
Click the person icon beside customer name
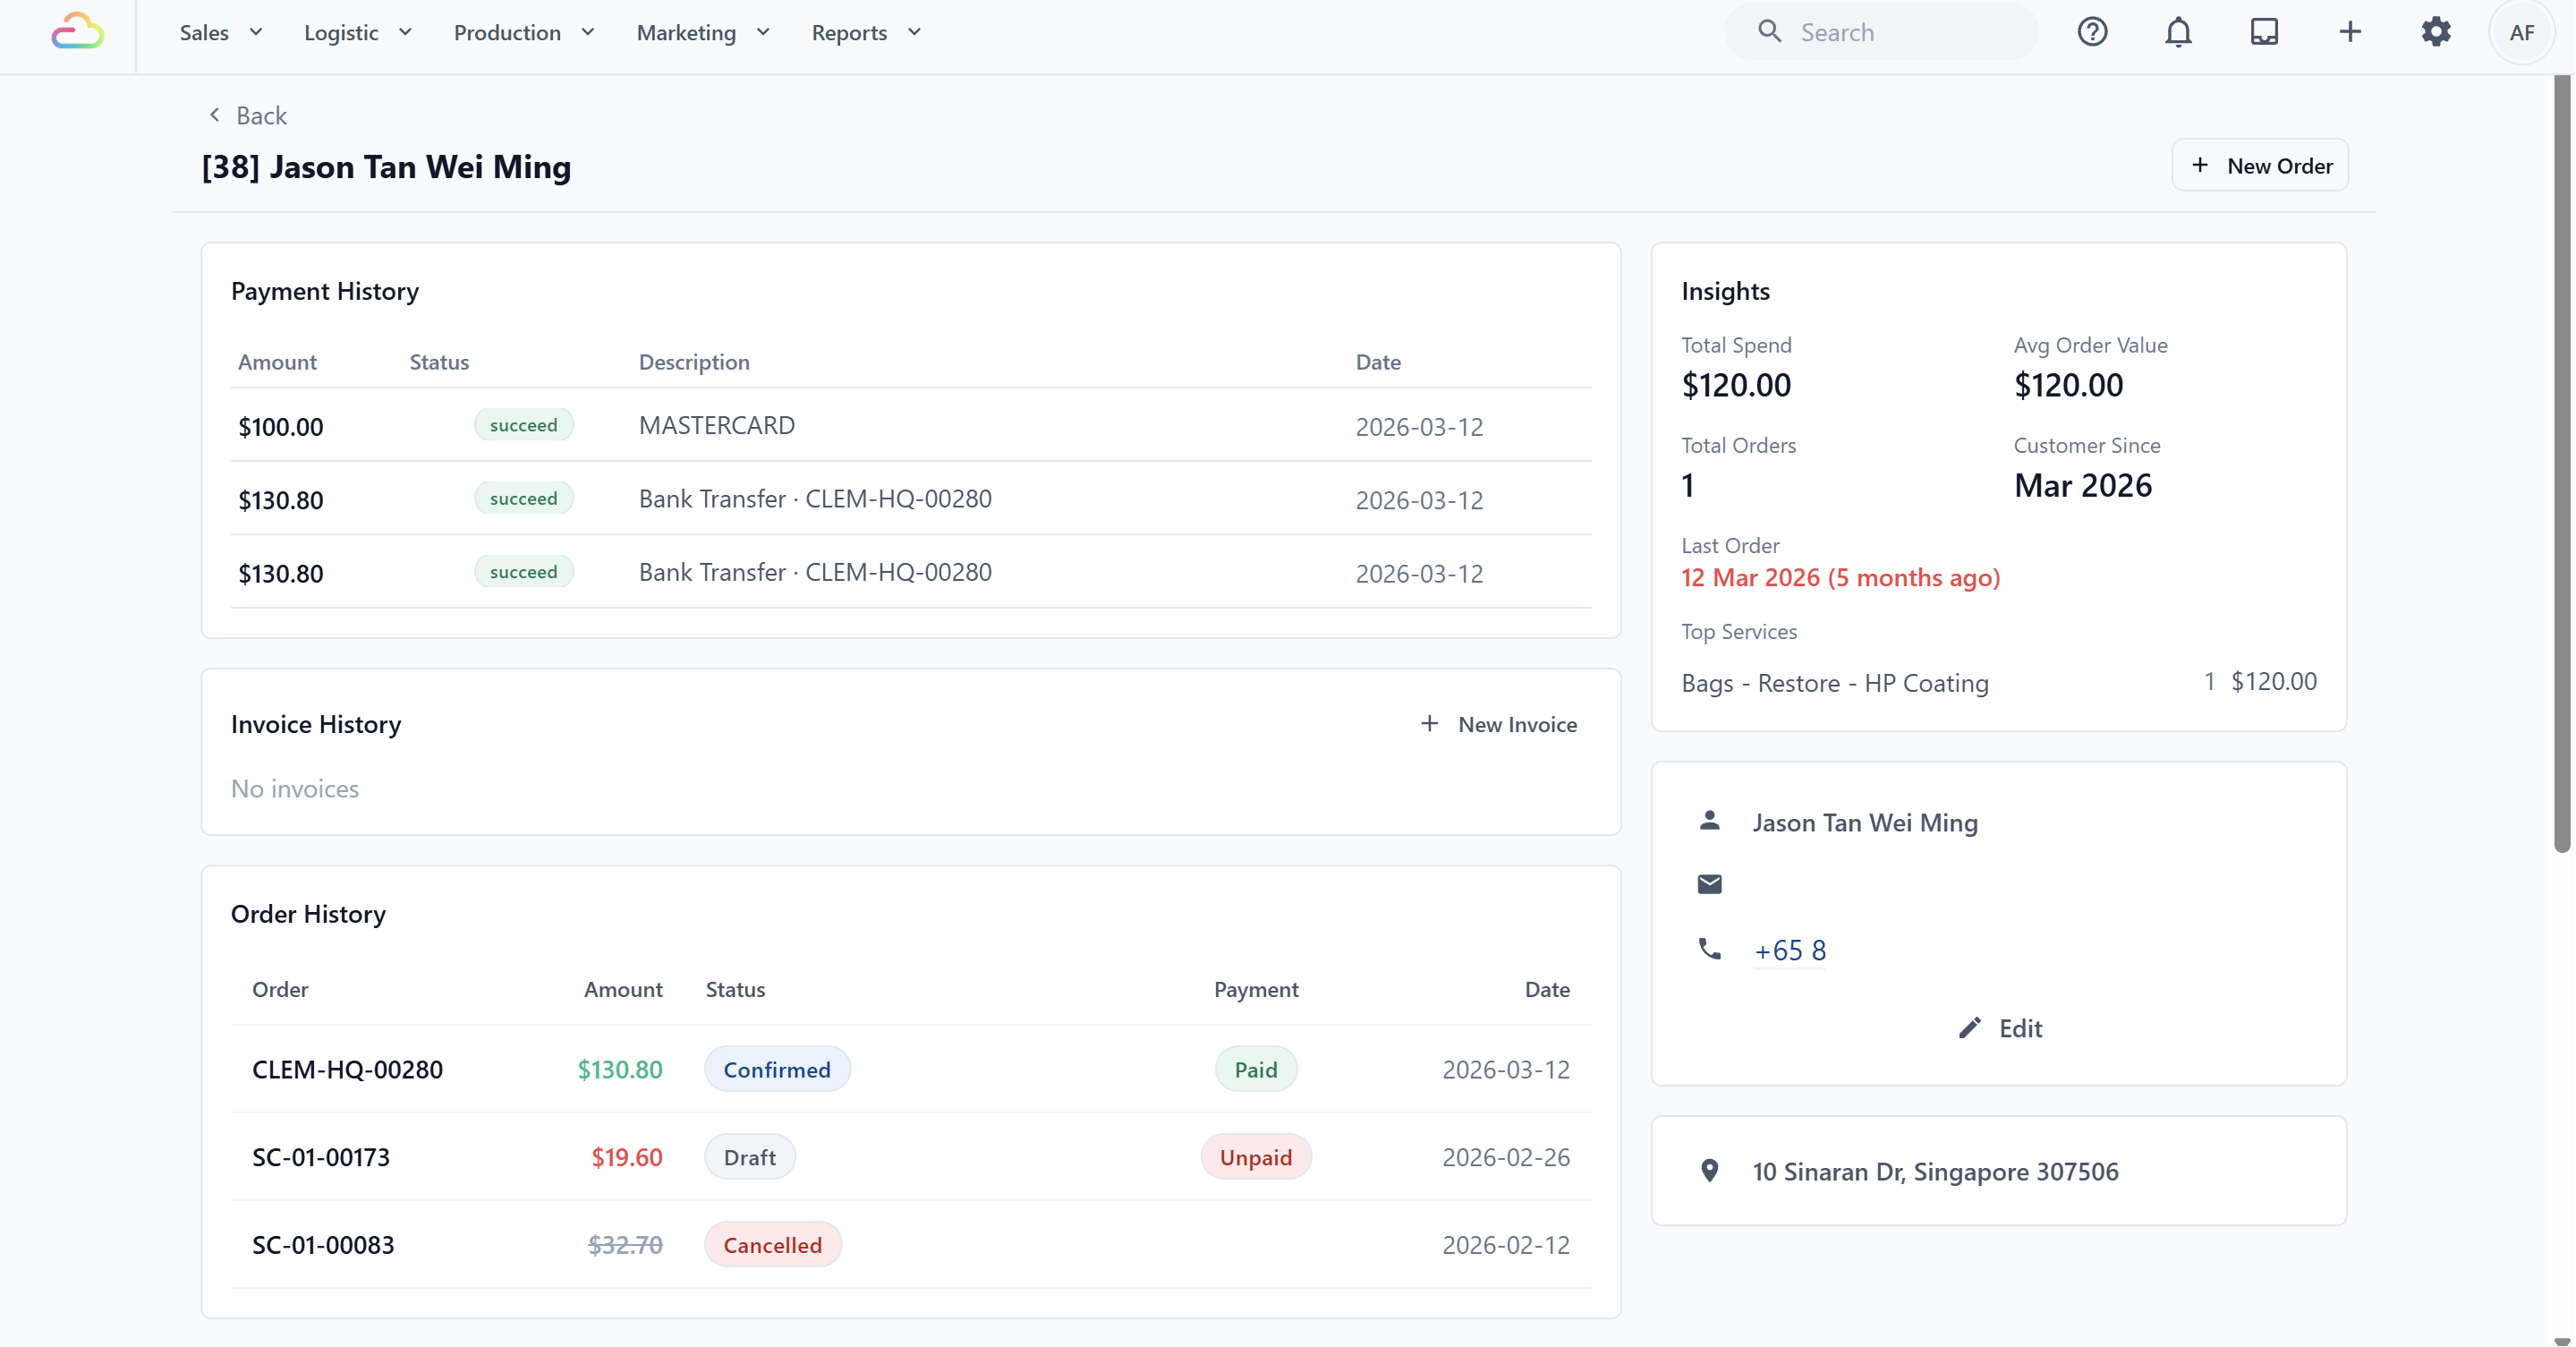1709,821
